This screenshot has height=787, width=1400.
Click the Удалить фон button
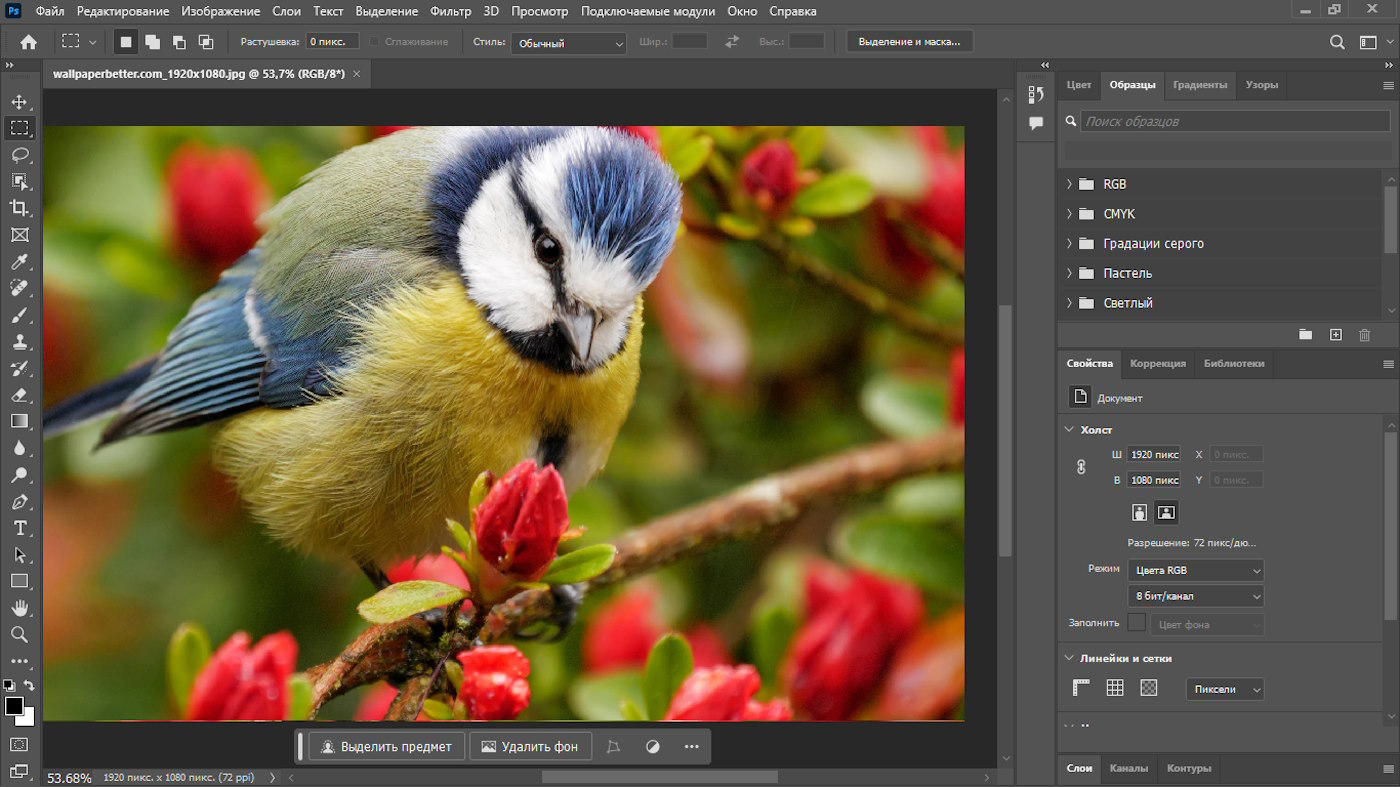coord(530,747)
